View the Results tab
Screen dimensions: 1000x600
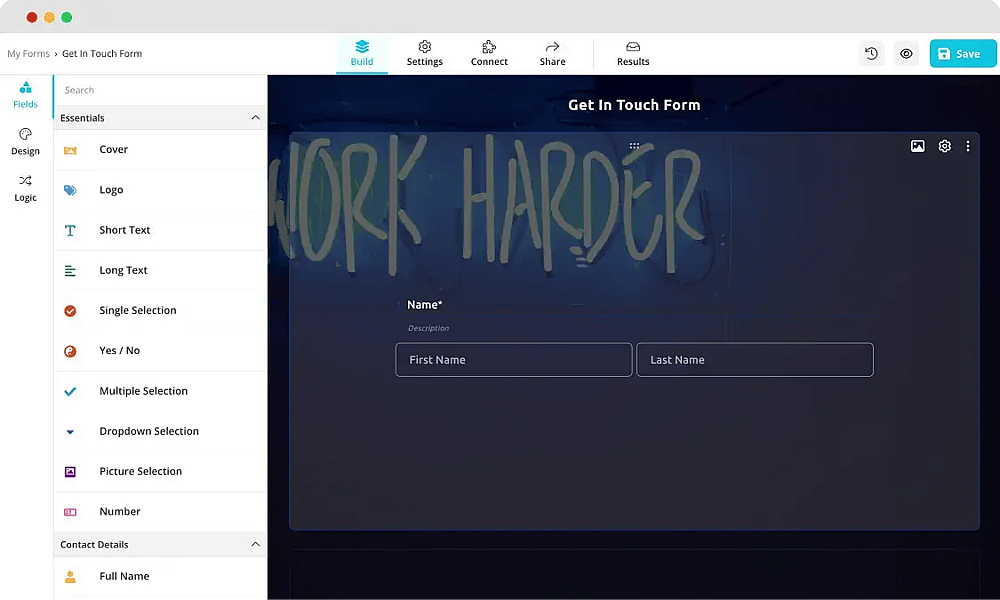[633, 54]
